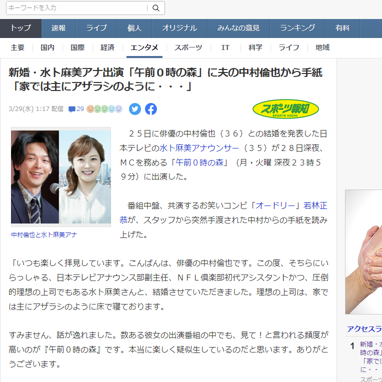This screenshot has width=382, height=382.
Task: Open the みんなの意見 tab
Action: pyautogui.click(x=238, y=28)
